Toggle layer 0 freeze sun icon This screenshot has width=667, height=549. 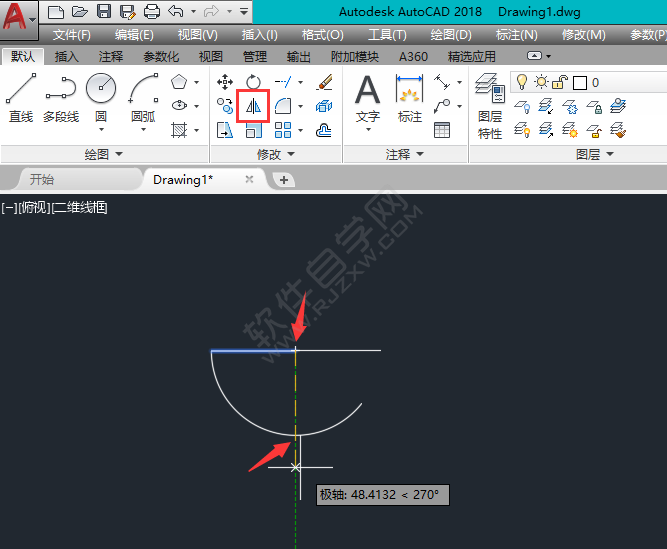(542, 82)
